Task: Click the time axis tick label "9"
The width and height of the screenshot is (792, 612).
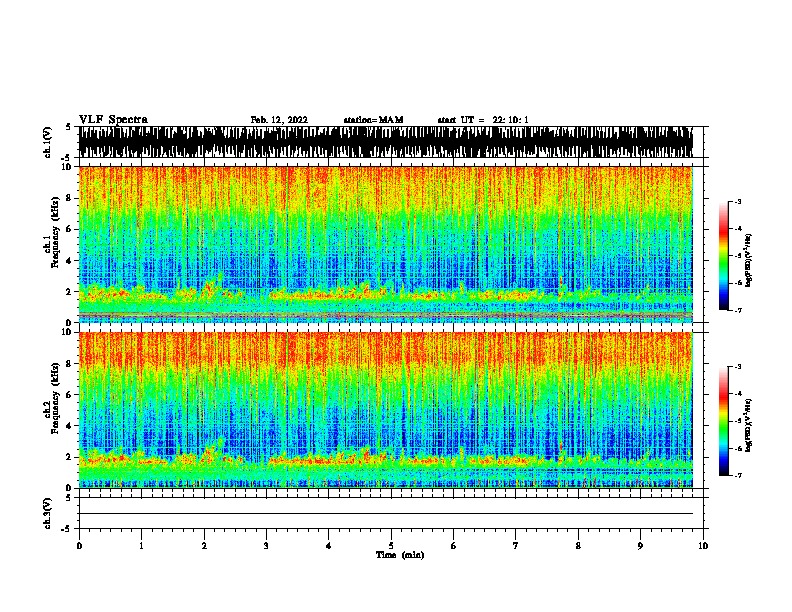Action: 640,546
